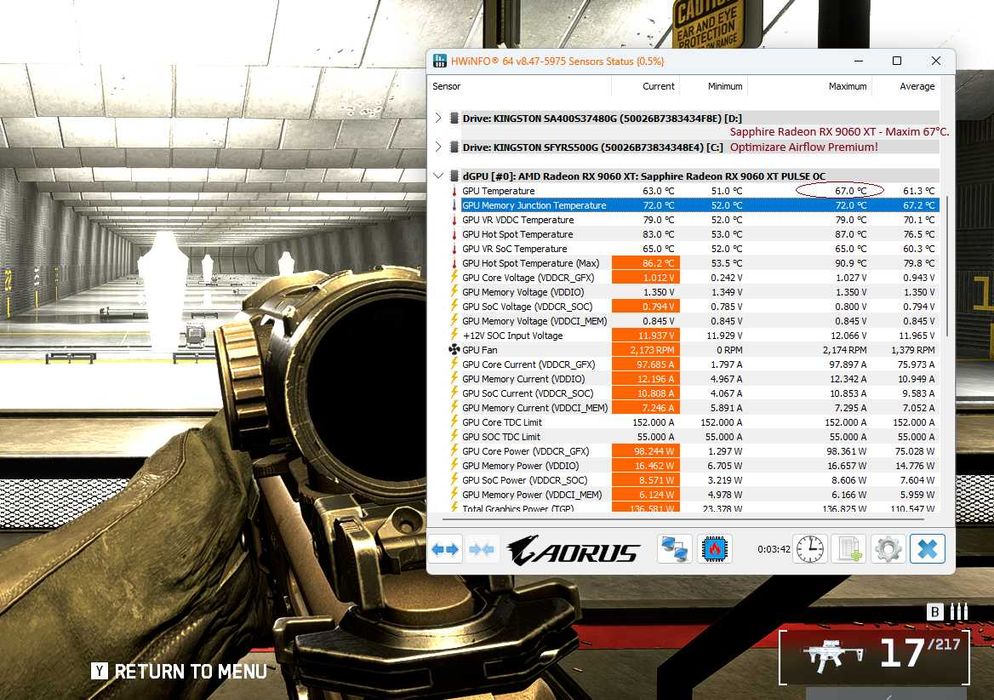Viewport: 994px width, 700px height.
Task: Expand the KINGSTON SA400S37480G drive [D:] node
Action: [x=438, y=118]
